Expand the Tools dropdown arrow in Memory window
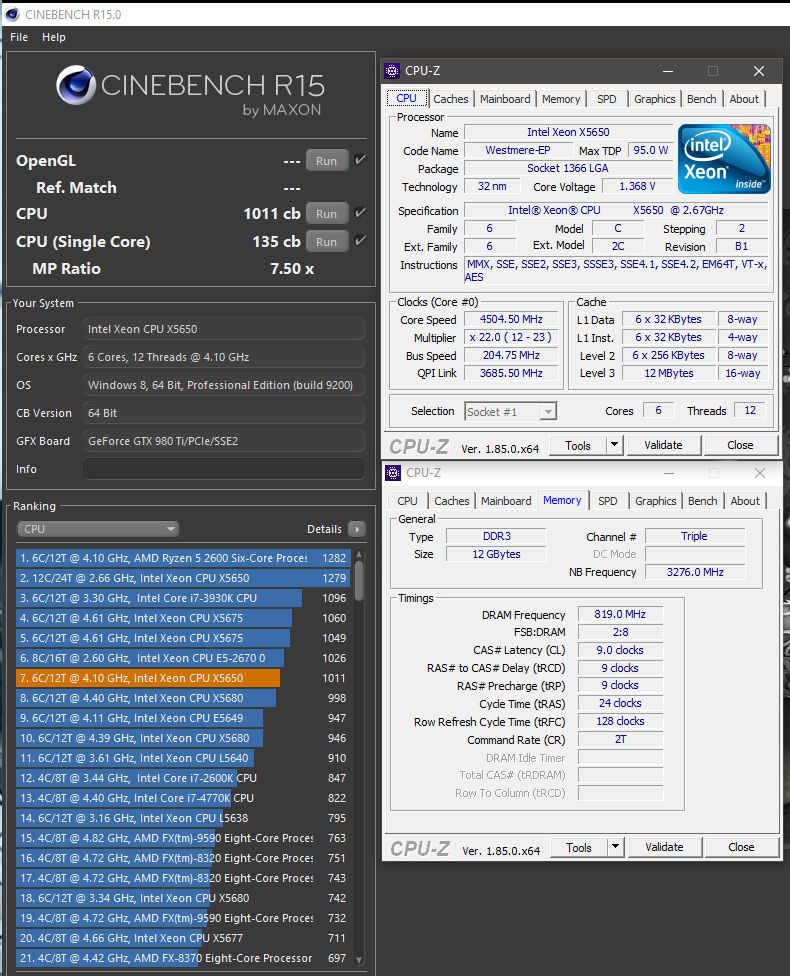 (x=616, y=848)
